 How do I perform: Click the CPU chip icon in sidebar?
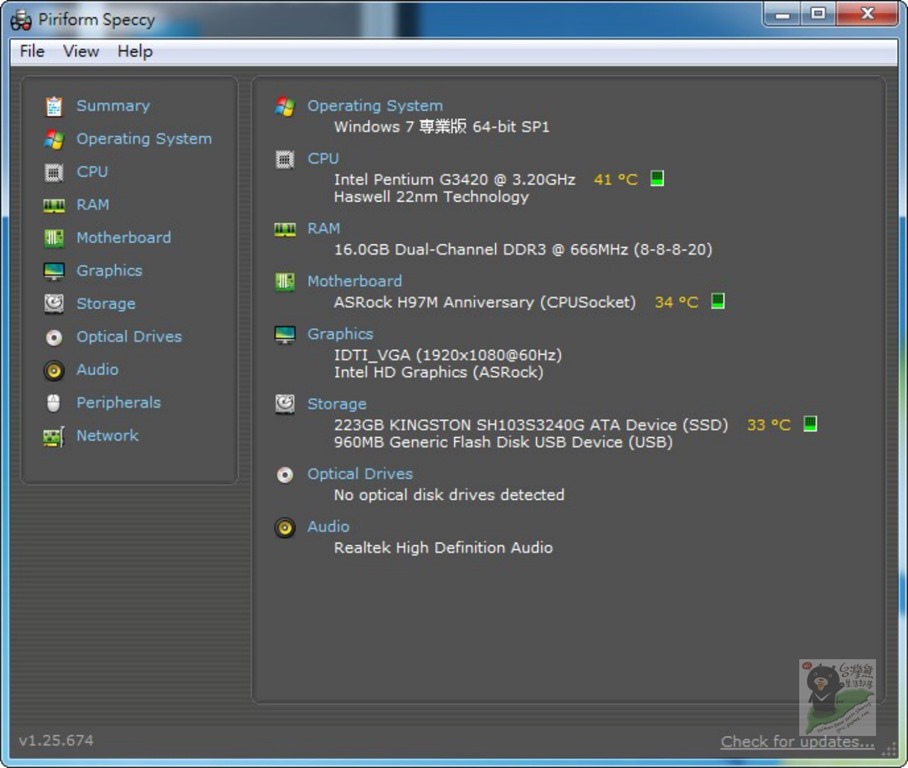pyautogui.click(x=54, y=173)
